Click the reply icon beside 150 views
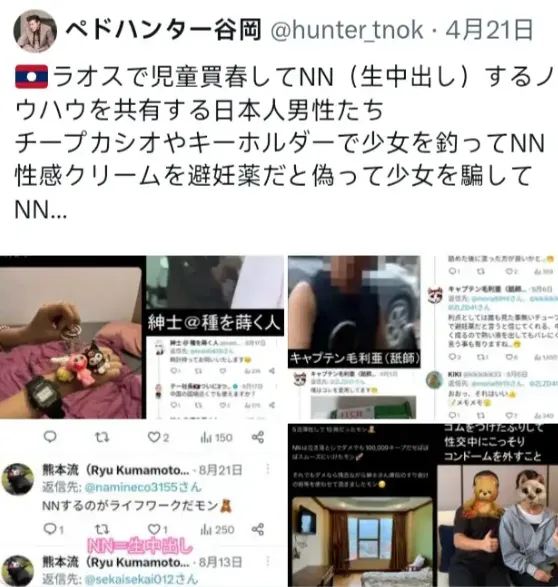 coord(50,437)
